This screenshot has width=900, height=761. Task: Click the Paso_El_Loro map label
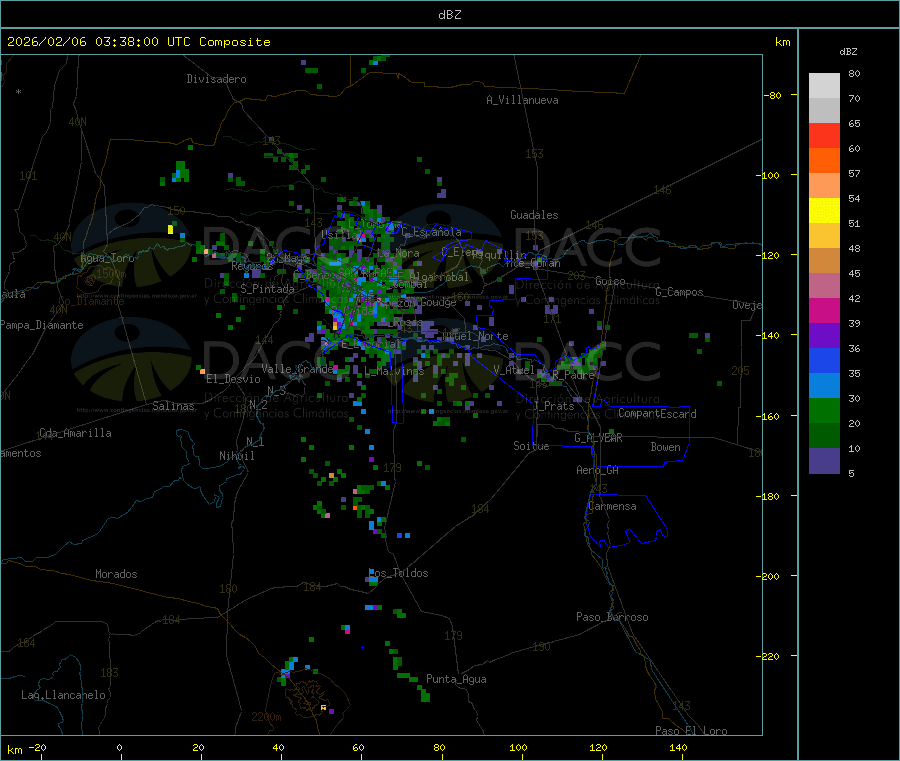coord(691,731)
